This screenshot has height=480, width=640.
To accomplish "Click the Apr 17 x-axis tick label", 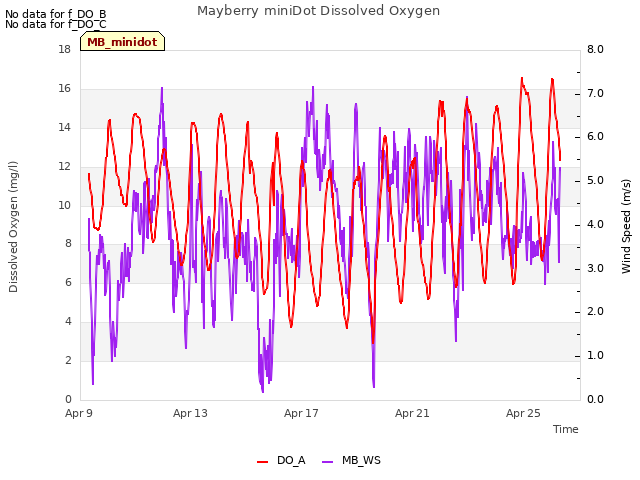I will coord(301,413).
